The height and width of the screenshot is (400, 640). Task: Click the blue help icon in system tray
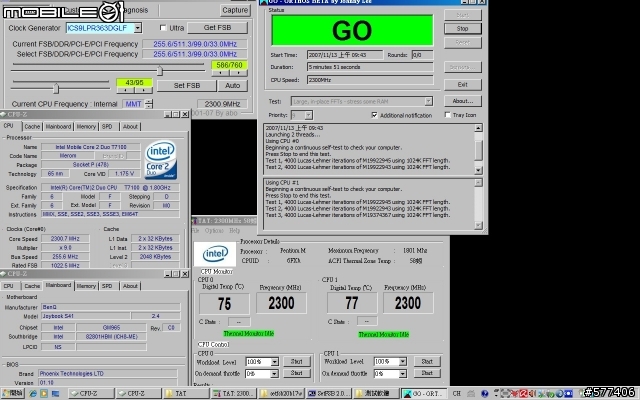pyautogui.click(x=484, y=394)
